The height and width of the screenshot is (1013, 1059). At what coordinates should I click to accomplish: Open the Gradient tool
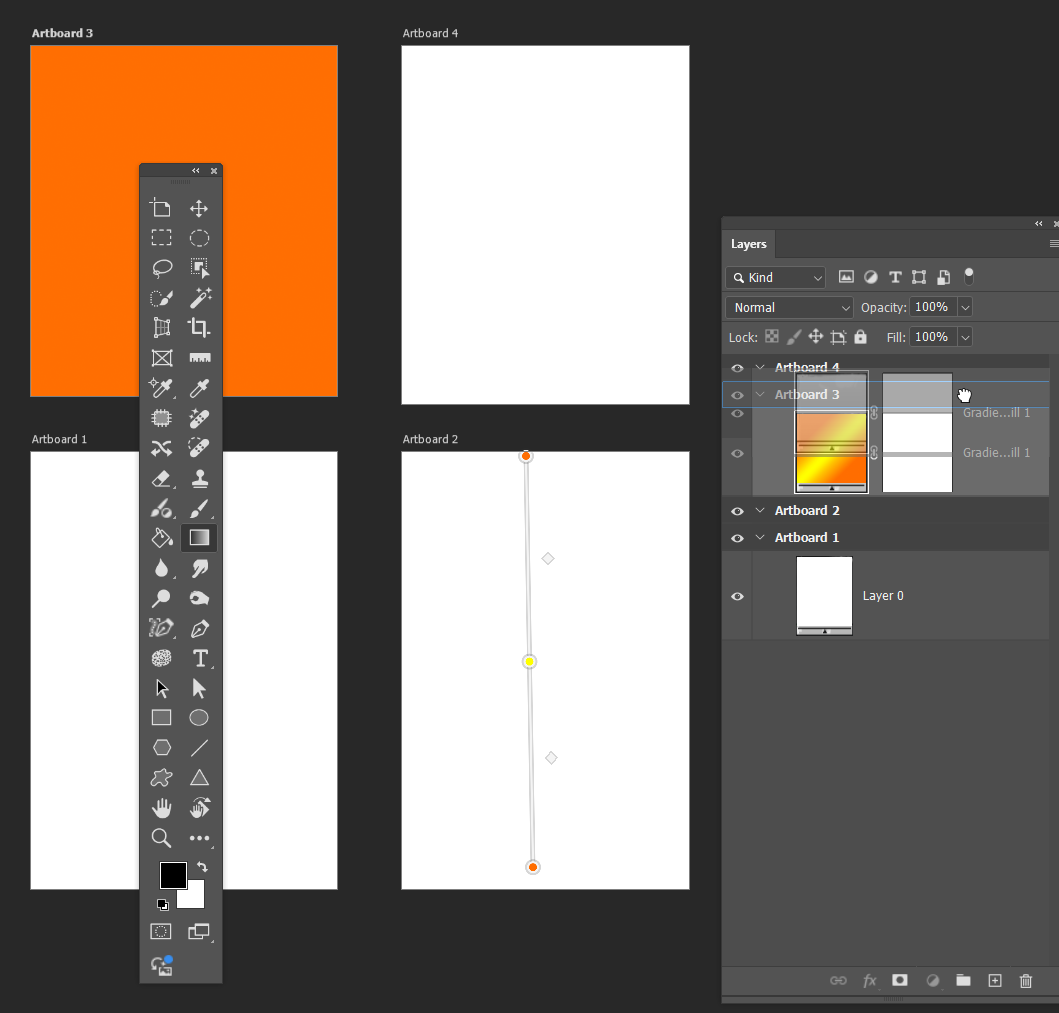tap(198, 538)
